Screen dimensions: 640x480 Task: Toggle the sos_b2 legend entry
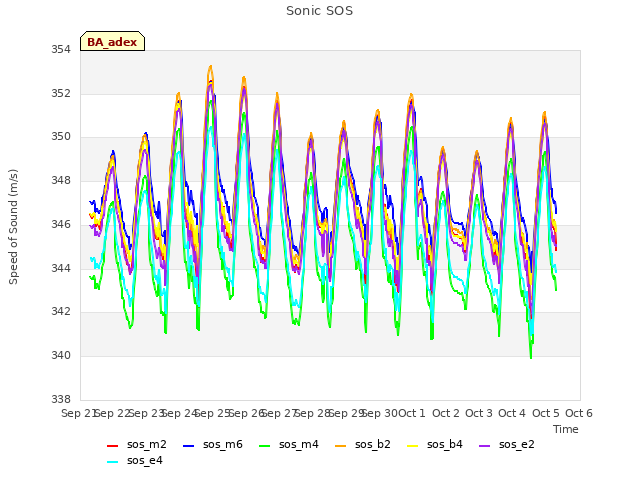(x=362, y=444)
